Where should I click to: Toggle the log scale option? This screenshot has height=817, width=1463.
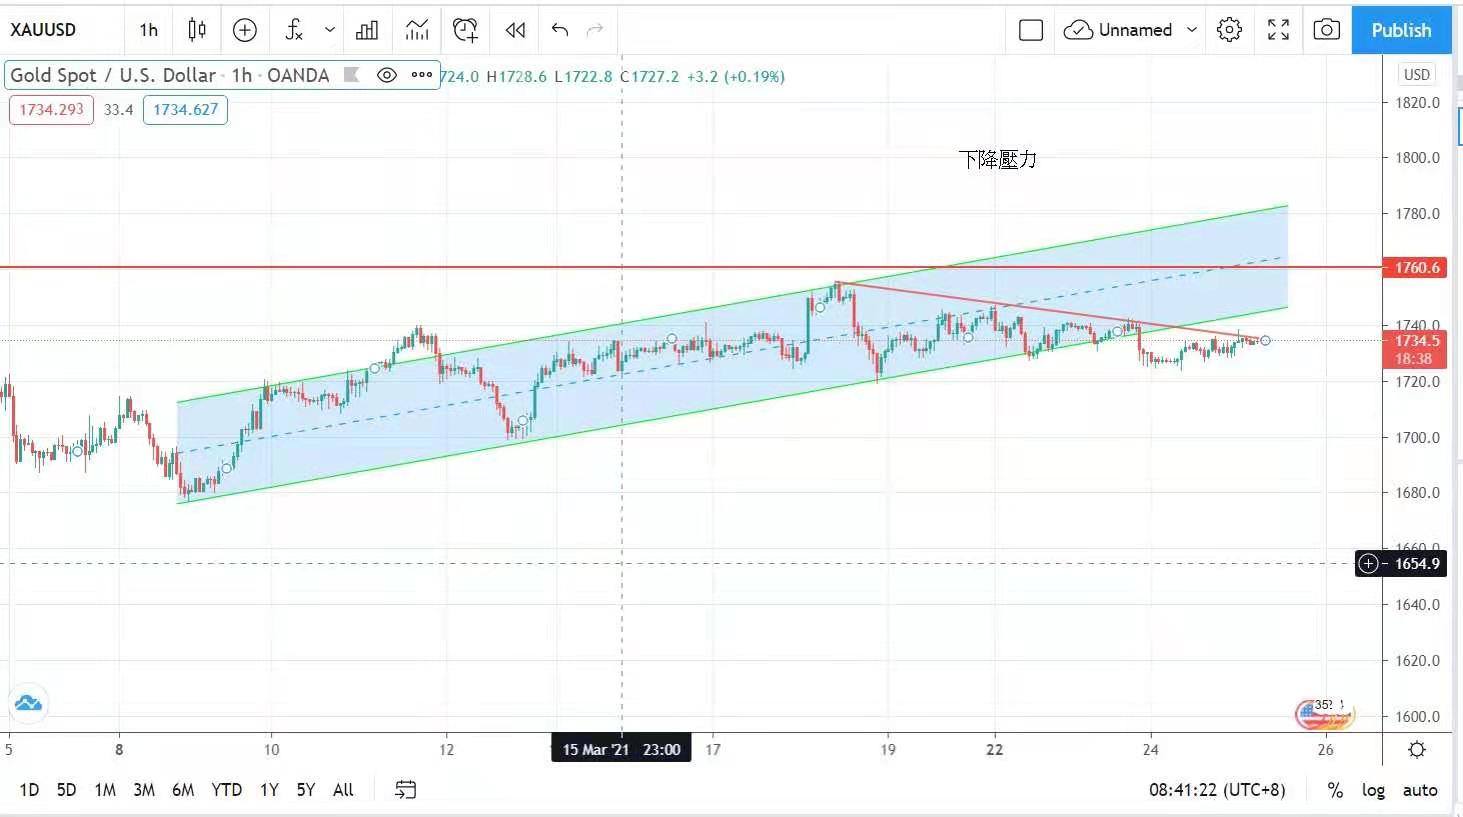(1373, 790)
